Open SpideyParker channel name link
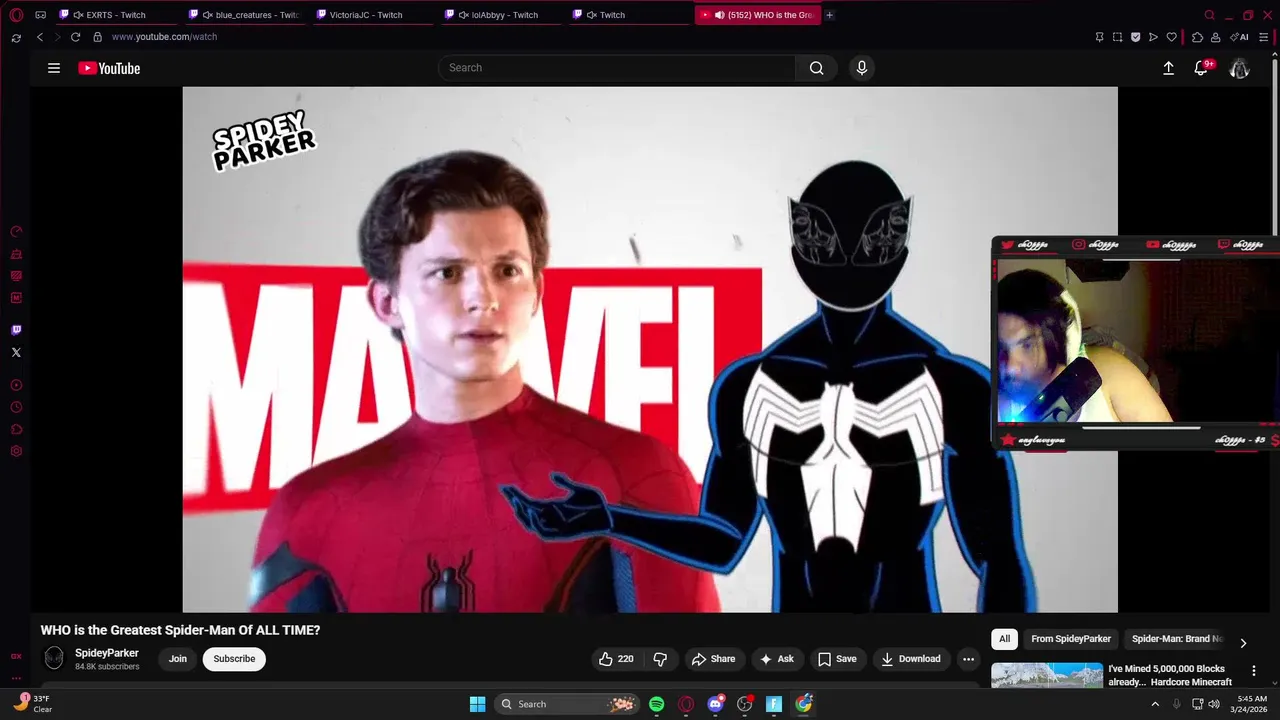The image size is (1280, 720). click(x=107, y=653)
